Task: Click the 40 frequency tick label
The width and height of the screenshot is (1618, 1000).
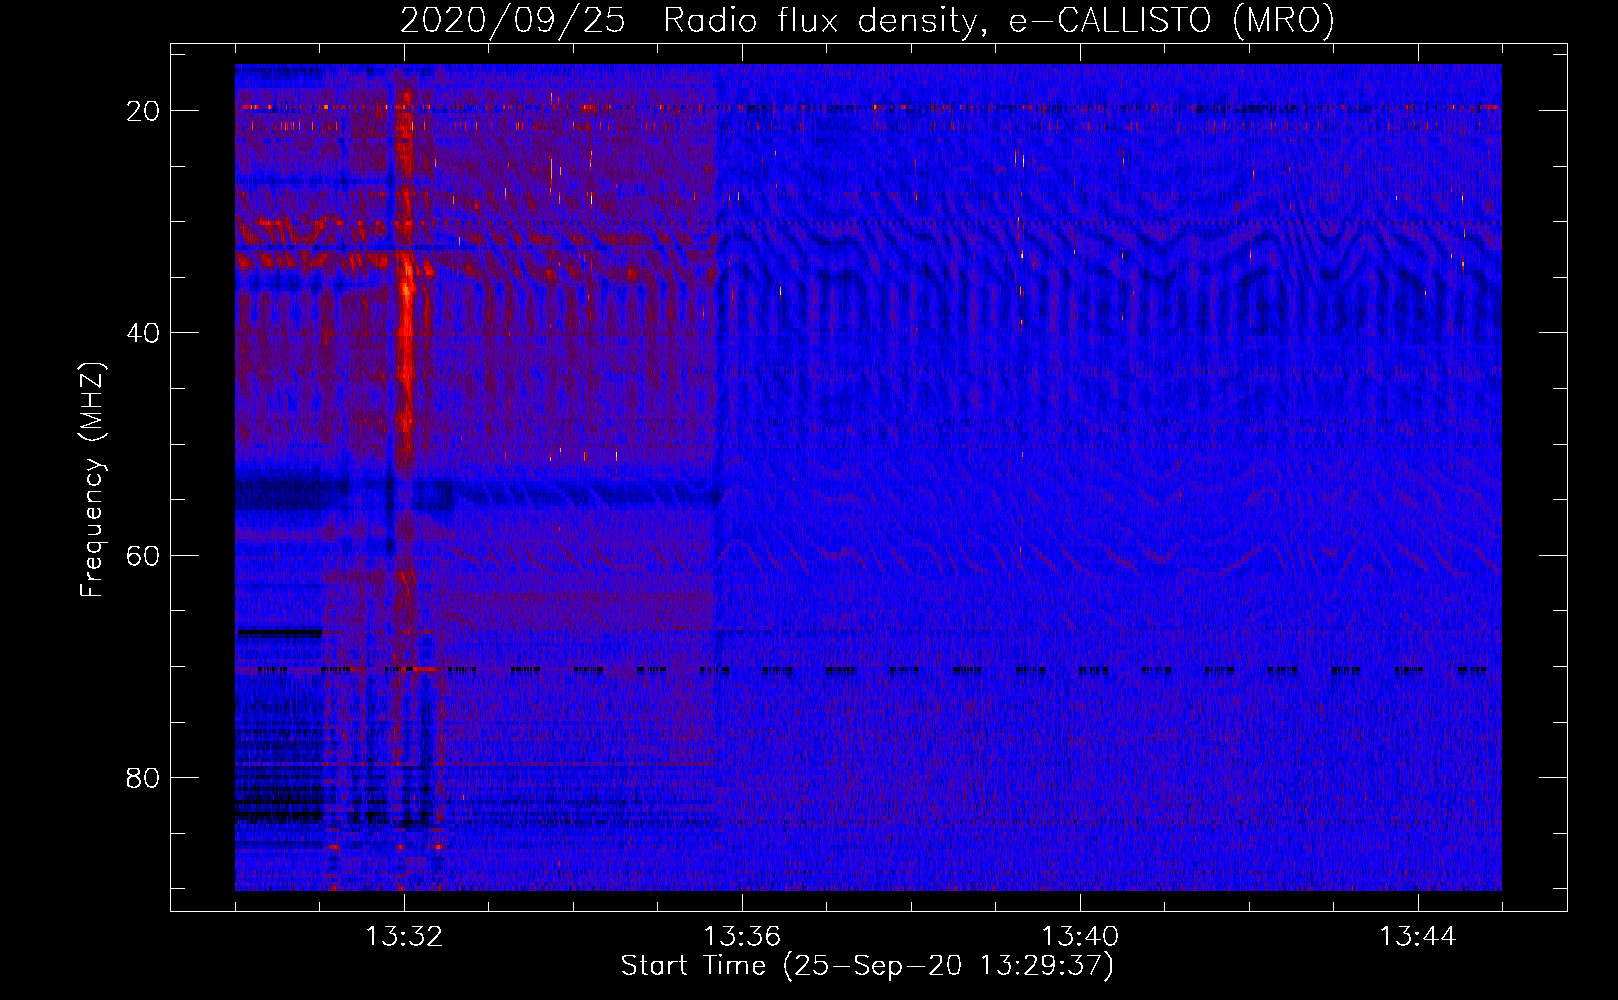Action: pos(143,333)
